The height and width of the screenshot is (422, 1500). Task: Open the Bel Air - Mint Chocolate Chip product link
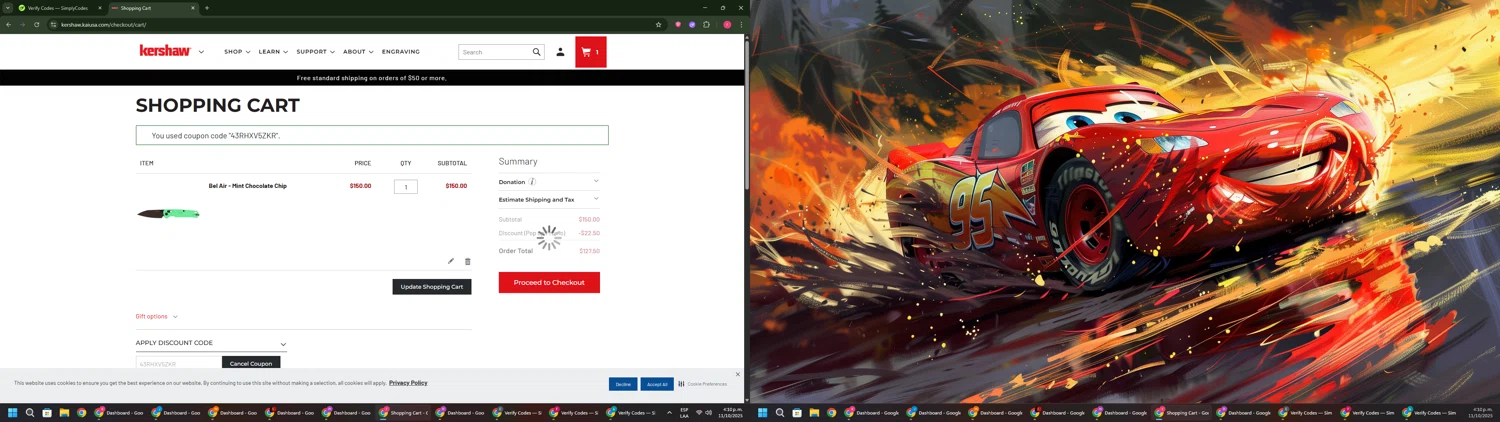247,186
